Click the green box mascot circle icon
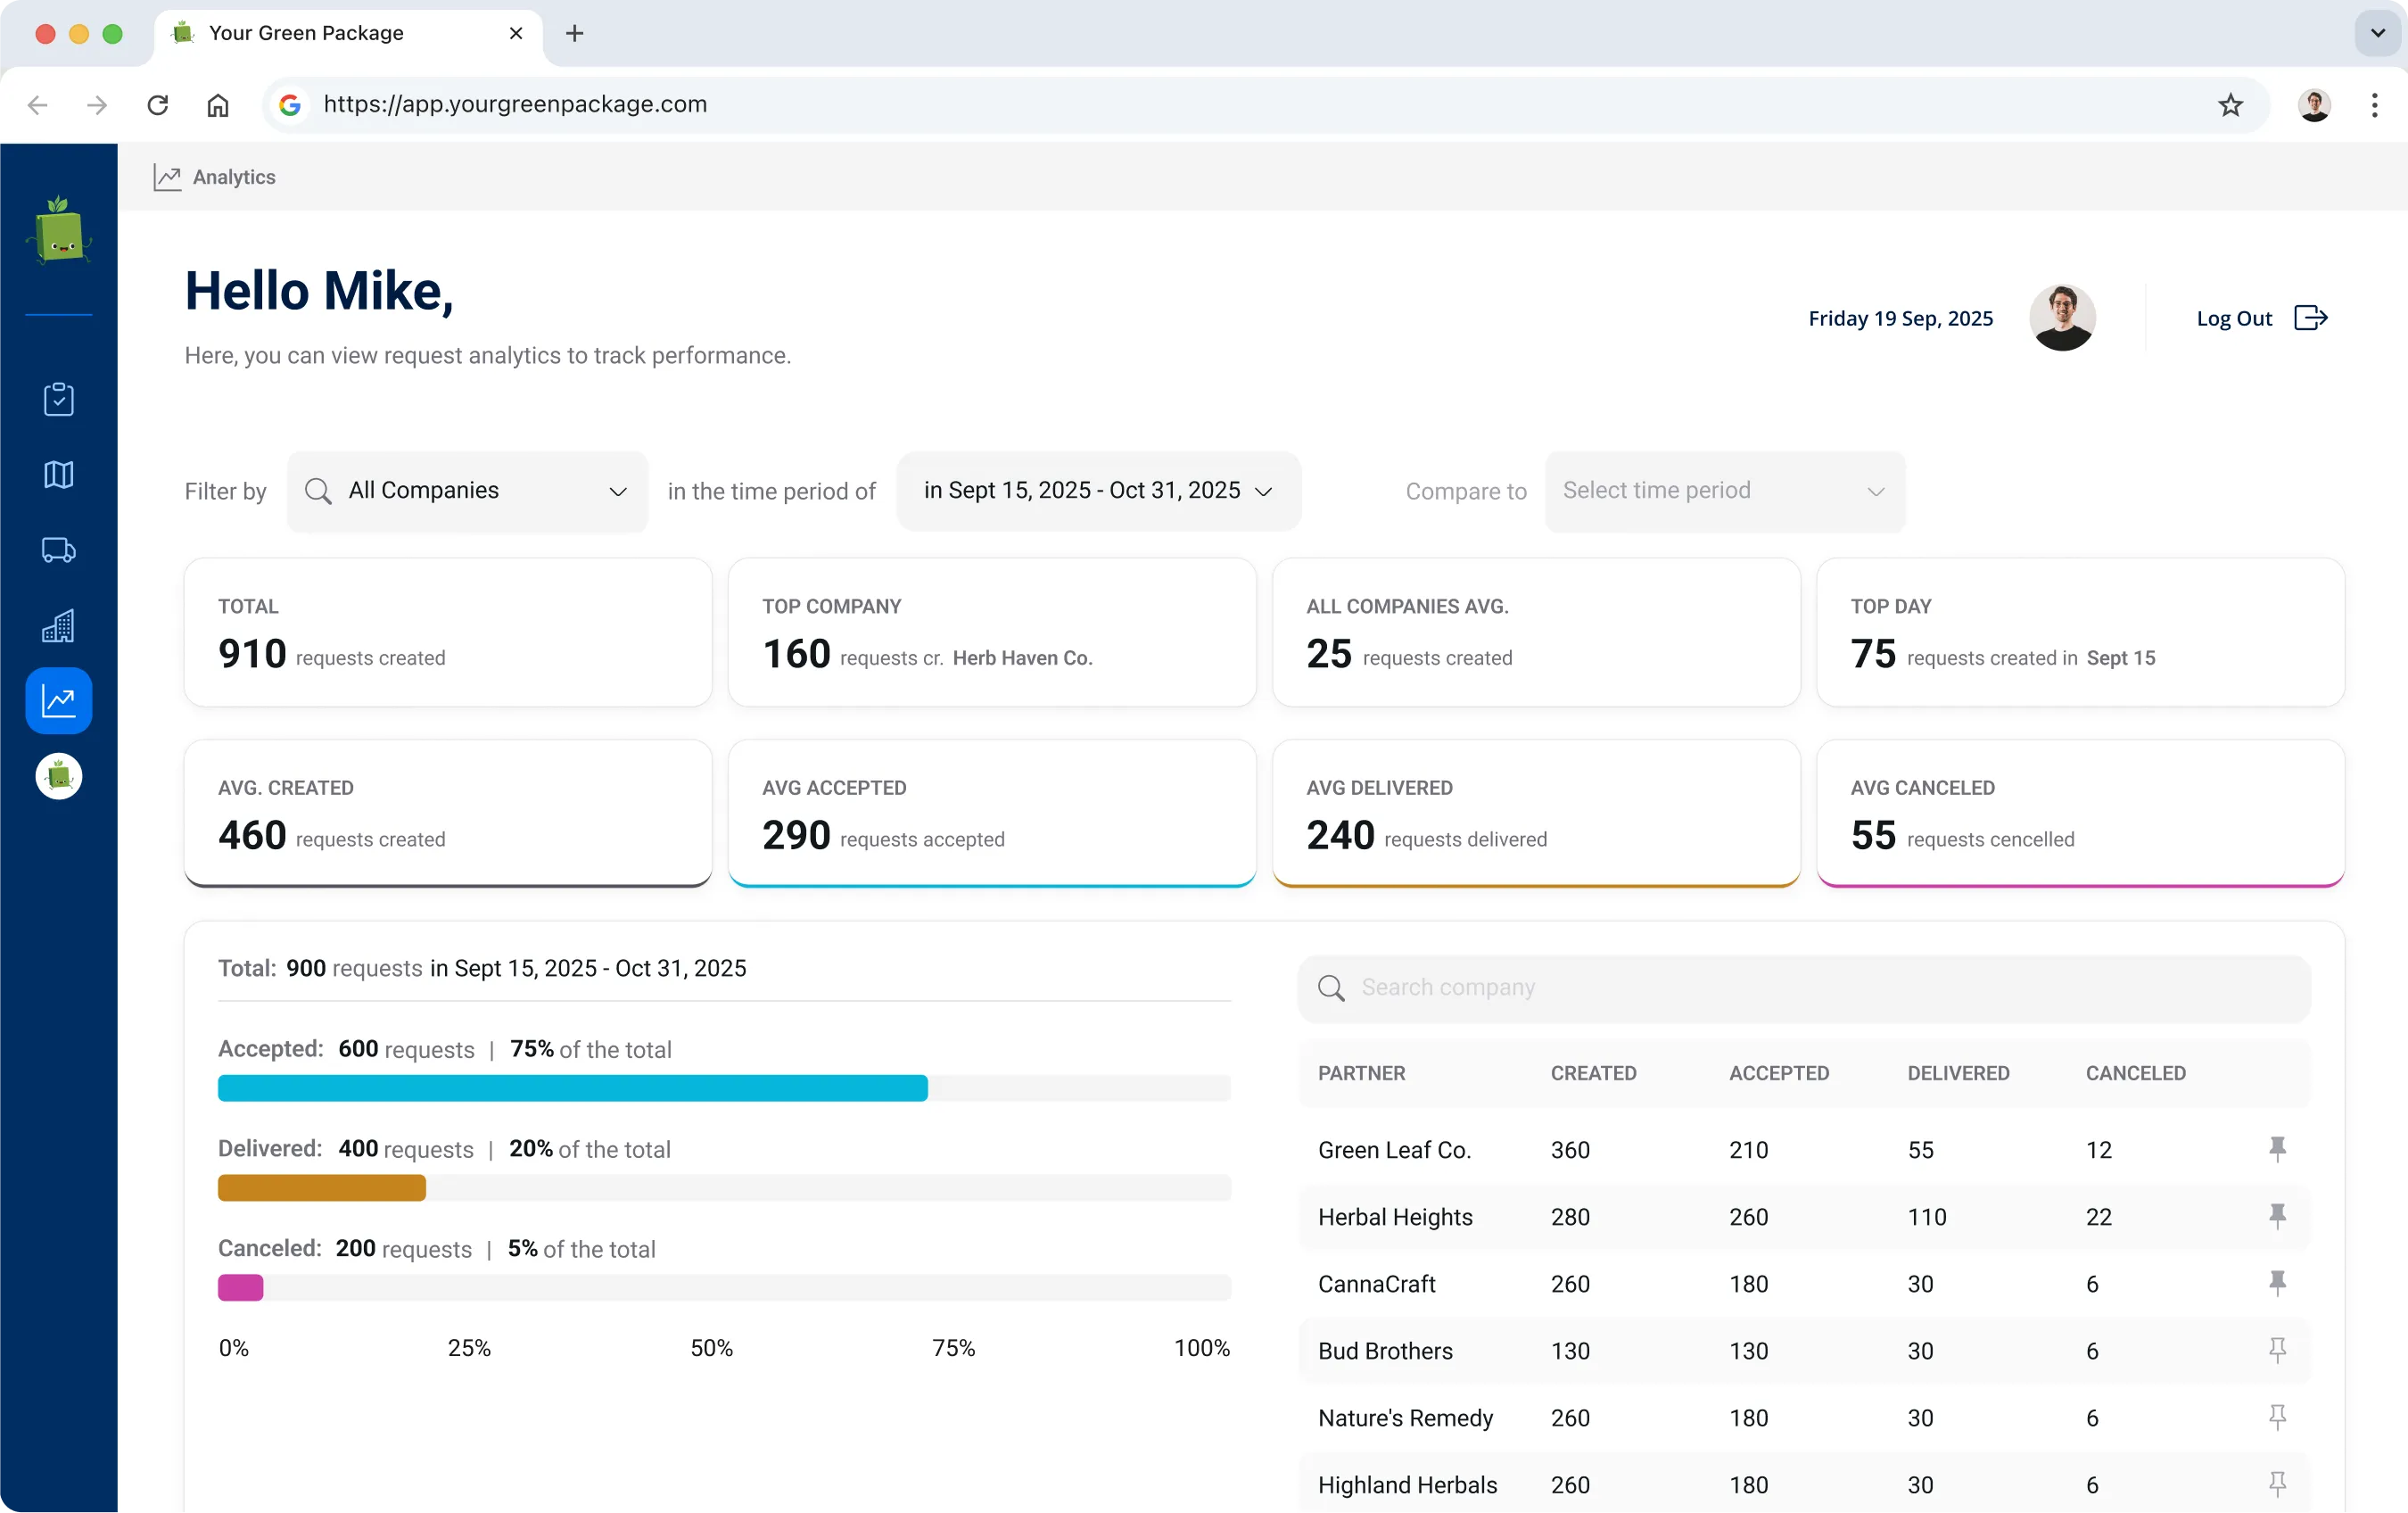This screenshot has width=2408, height=1513. [x=58, y=776]
